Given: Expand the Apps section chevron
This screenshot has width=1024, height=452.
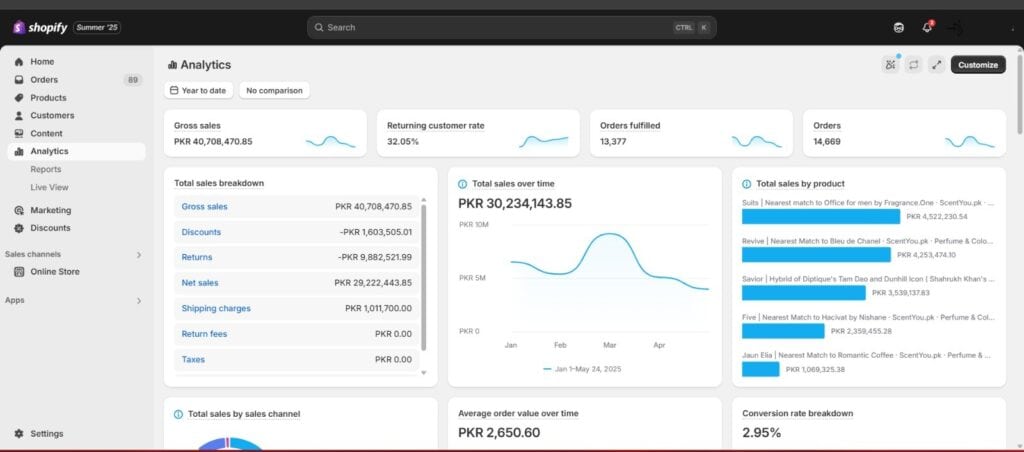Looking at the screenshot, I should 139,301.
